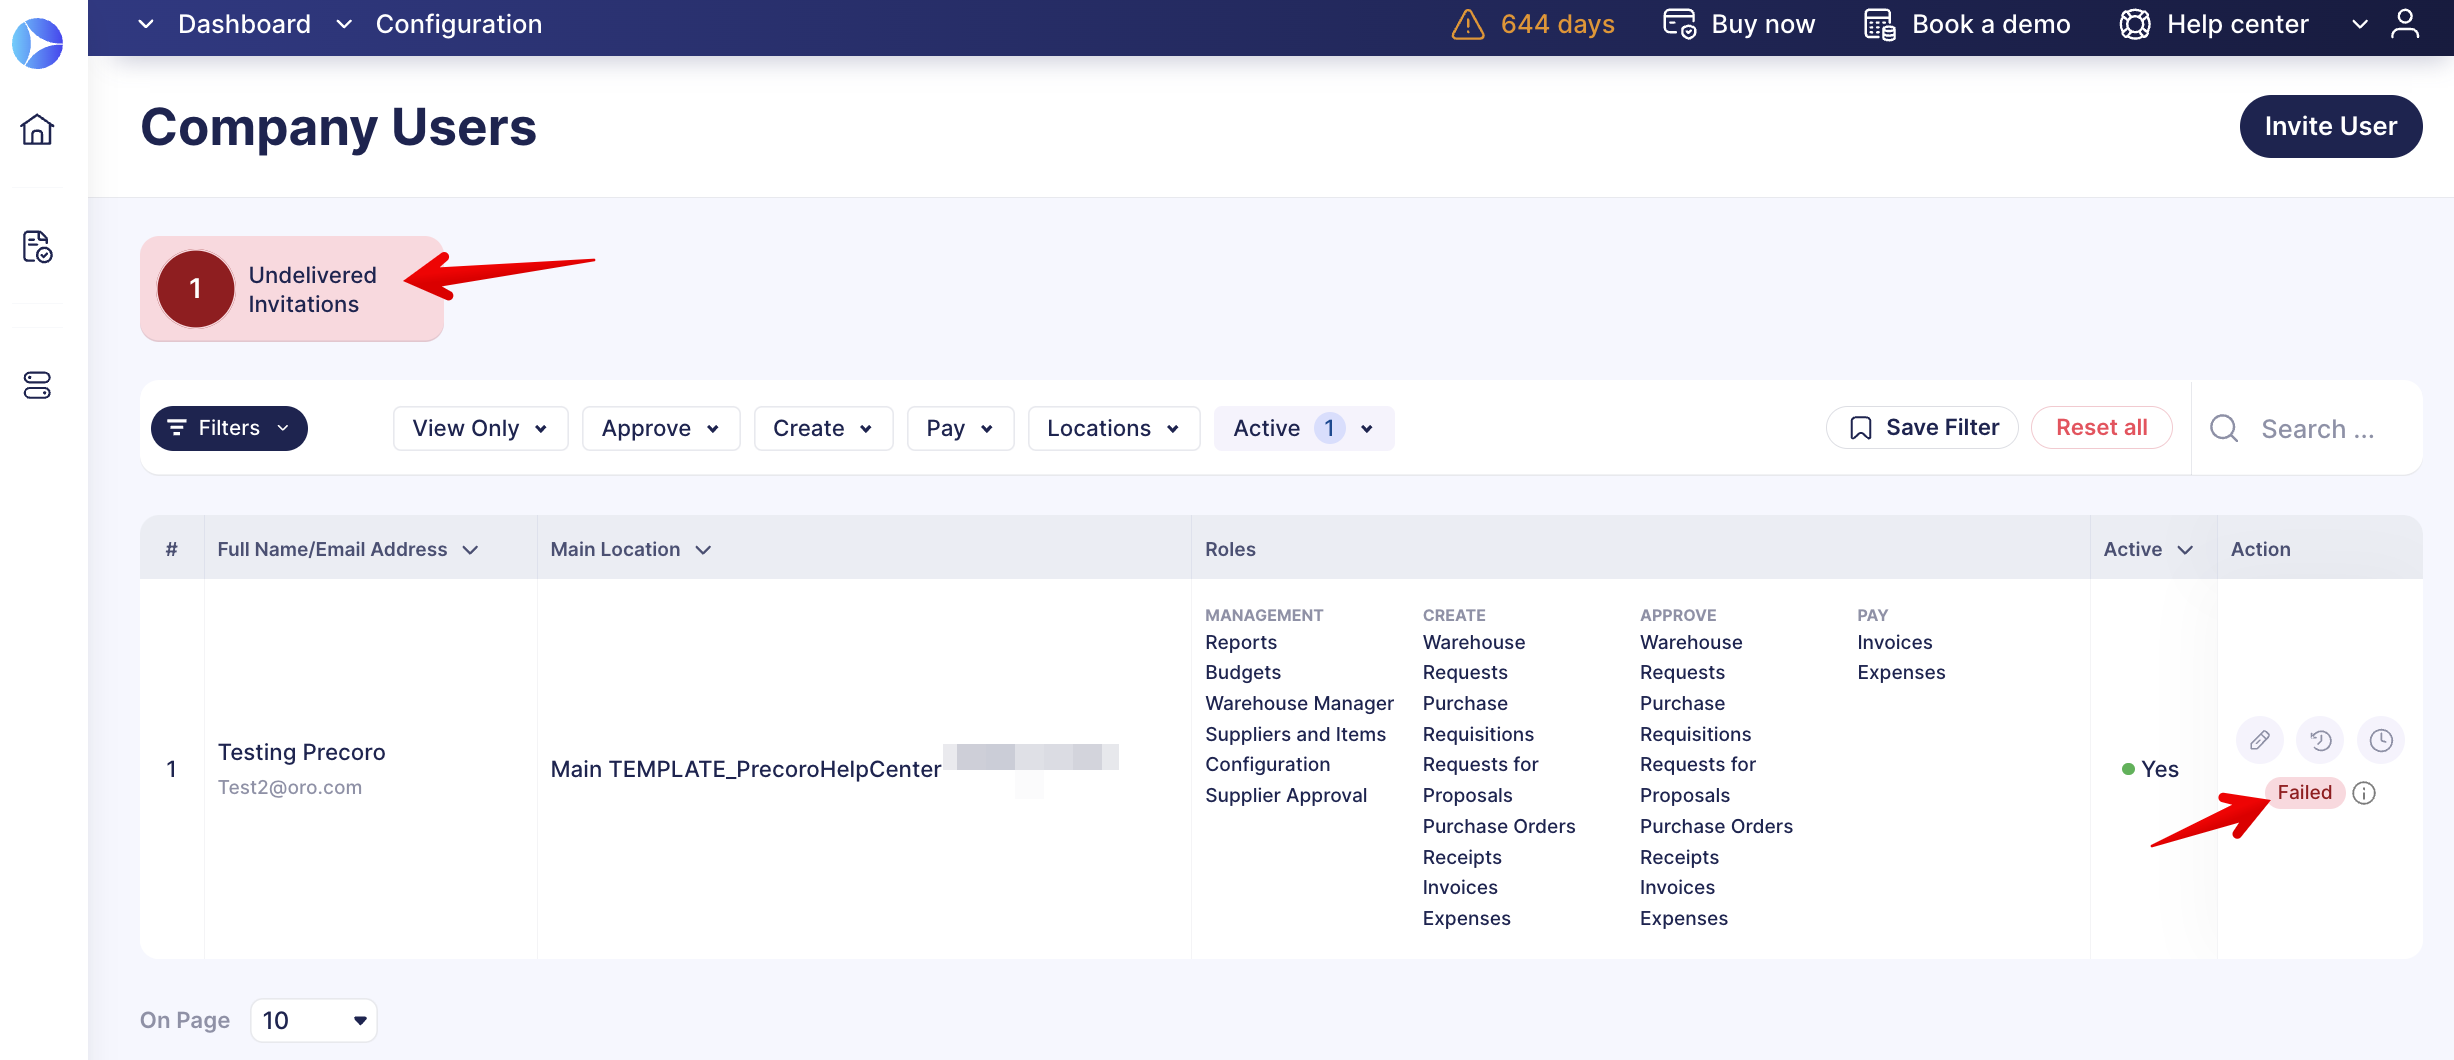Open the document approval sidebar icon
Viewport: 2454px width, 1060px height.
(37, 246)
